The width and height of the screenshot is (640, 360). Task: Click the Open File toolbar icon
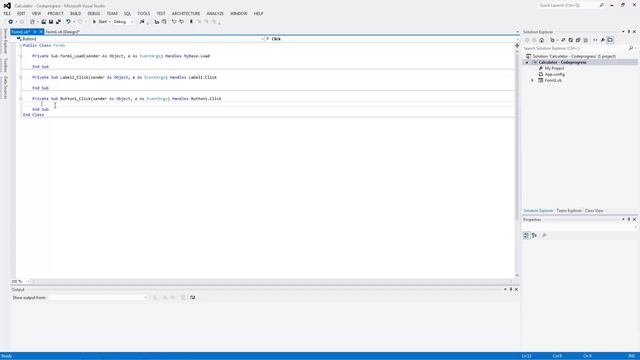click(x=44, y=22)
